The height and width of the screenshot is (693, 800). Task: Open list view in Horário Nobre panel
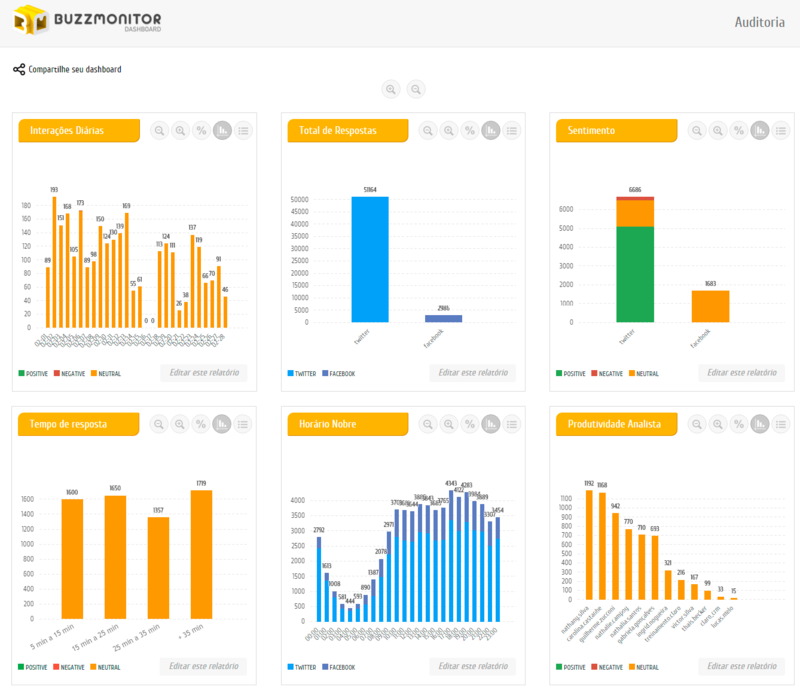(x=512, y=424)
